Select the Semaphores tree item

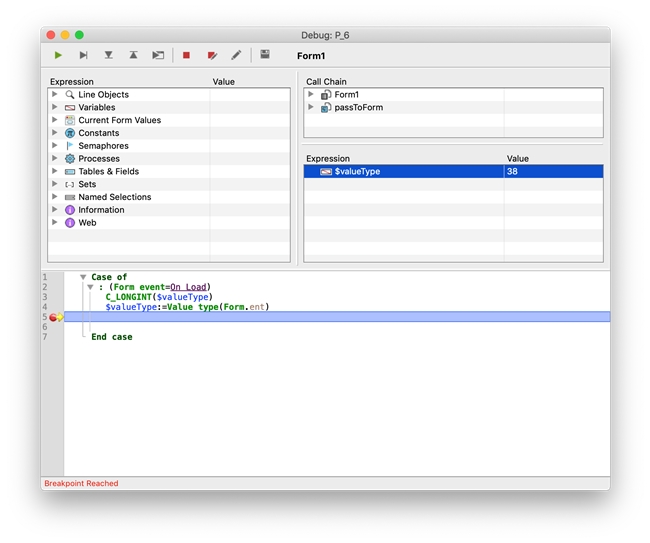103,146
